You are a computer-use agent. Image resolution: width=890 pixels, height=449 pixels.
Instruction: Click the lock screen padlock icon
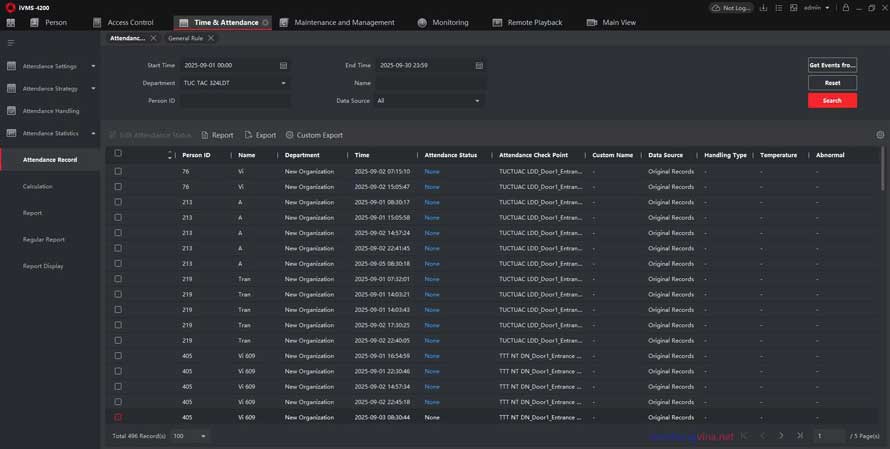845,7
